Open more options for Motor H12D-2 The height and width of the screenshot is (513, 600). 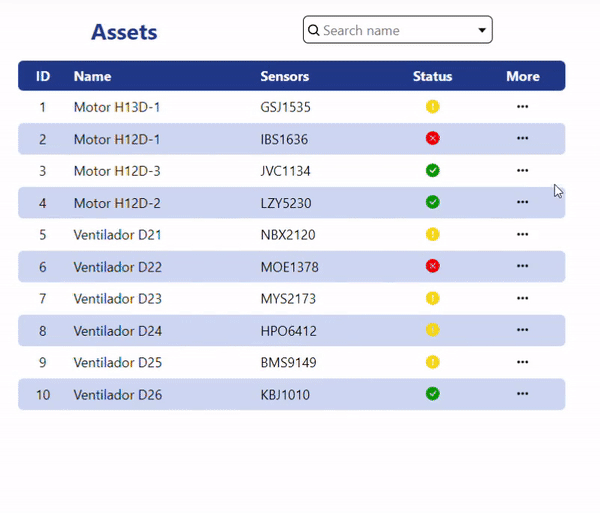(x=522, y=202)
